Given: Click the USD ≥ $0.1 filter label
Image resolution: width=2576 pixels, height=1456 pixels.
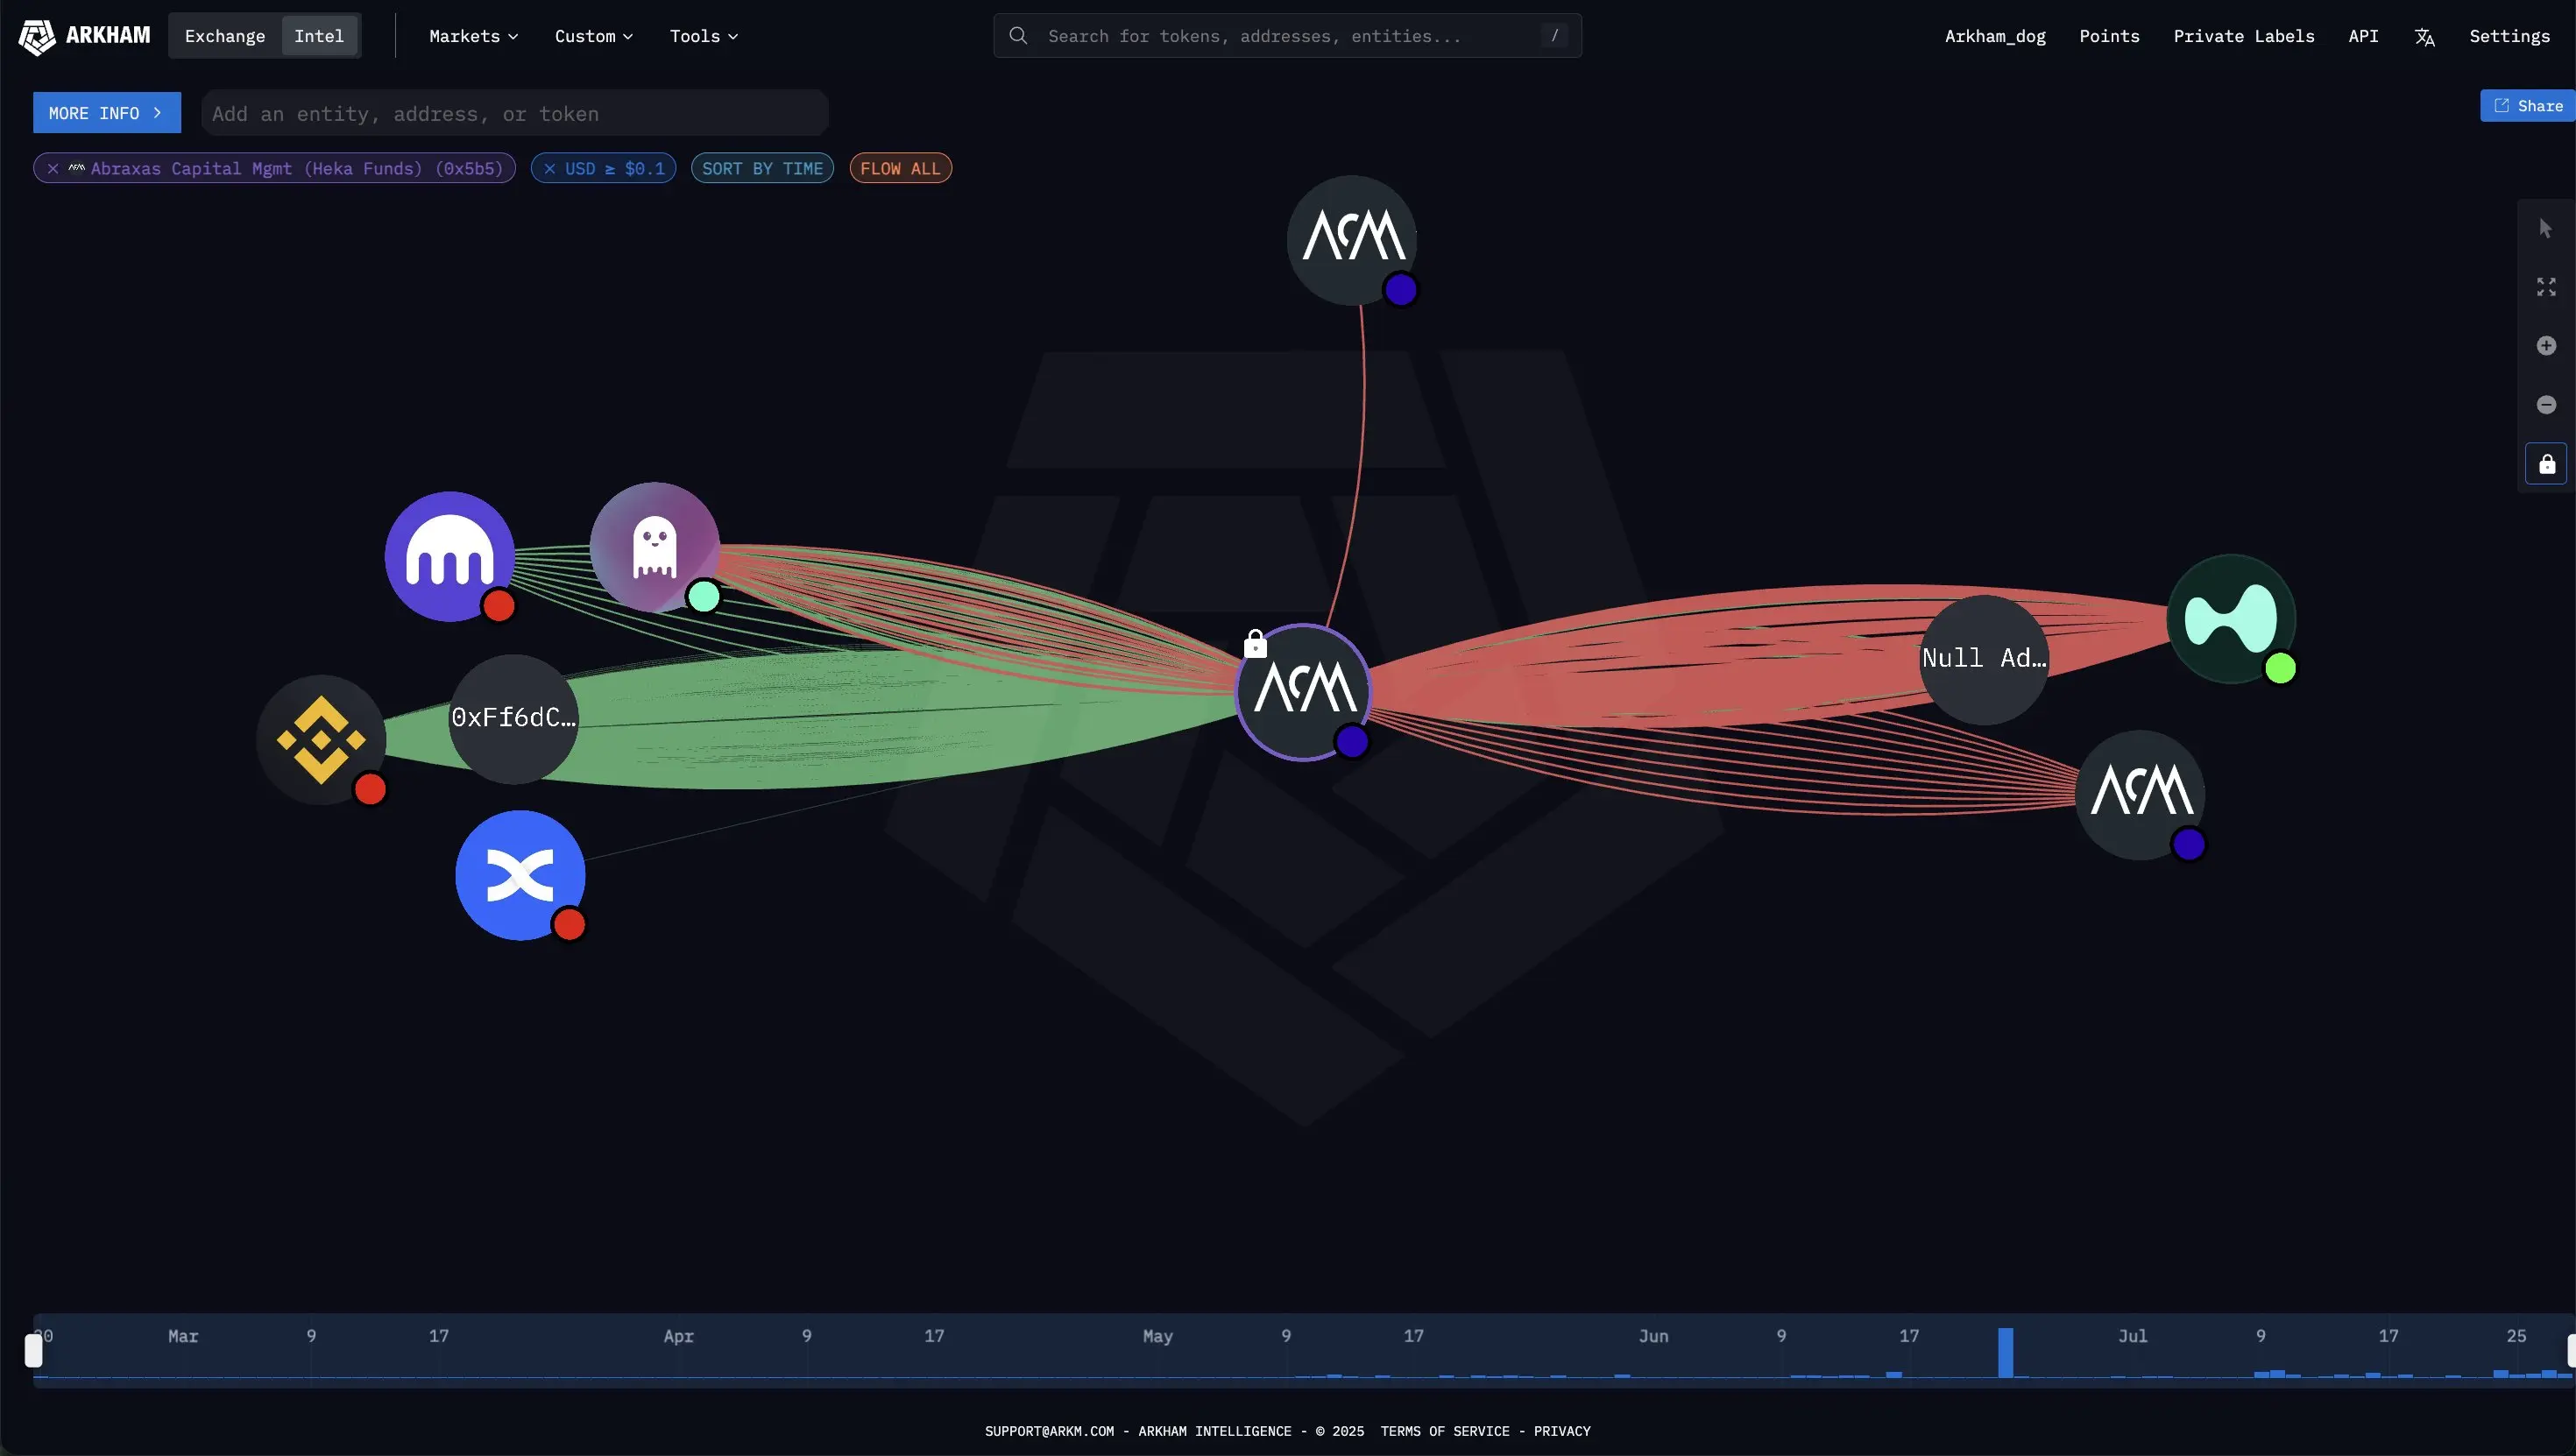Looking at the screenshot, I should tap(615, 169).
